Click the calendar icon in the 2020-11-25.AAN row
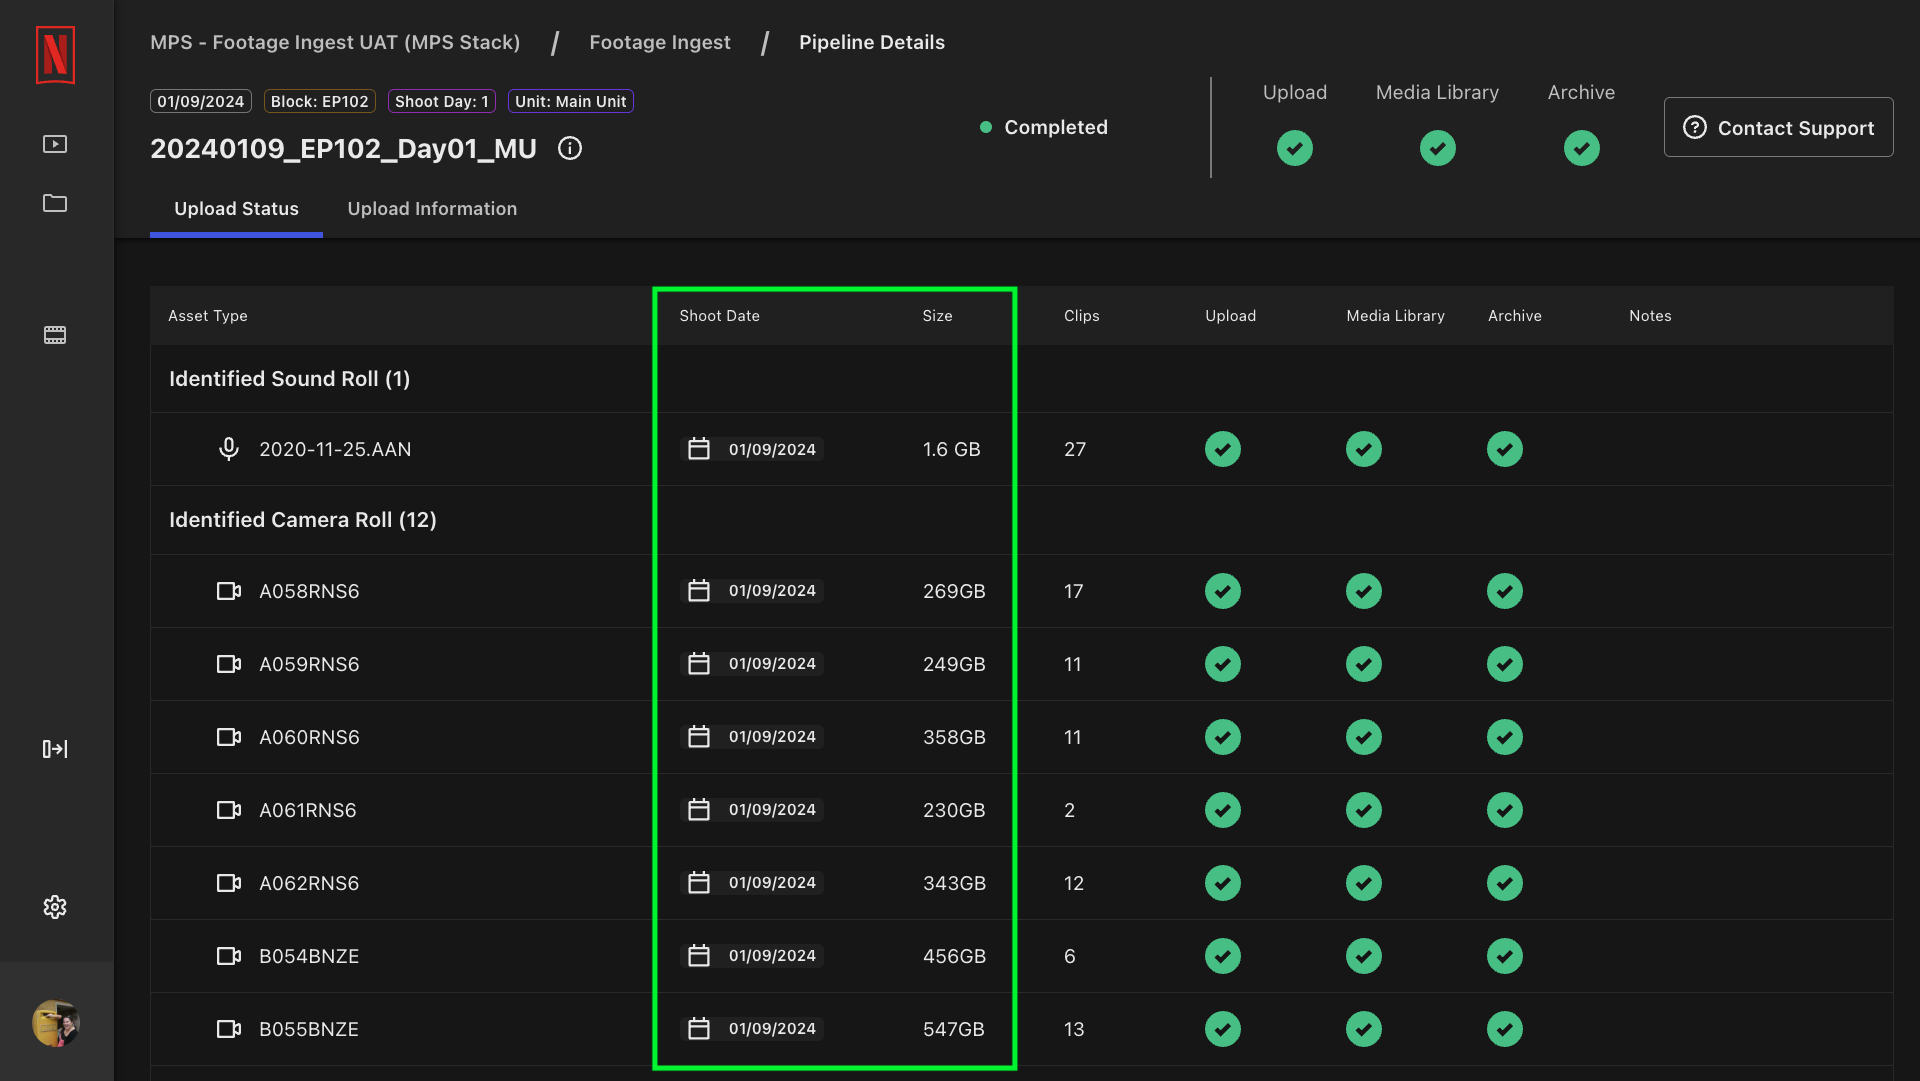This screenshot has width=1920, height=1081. [699, 449]
